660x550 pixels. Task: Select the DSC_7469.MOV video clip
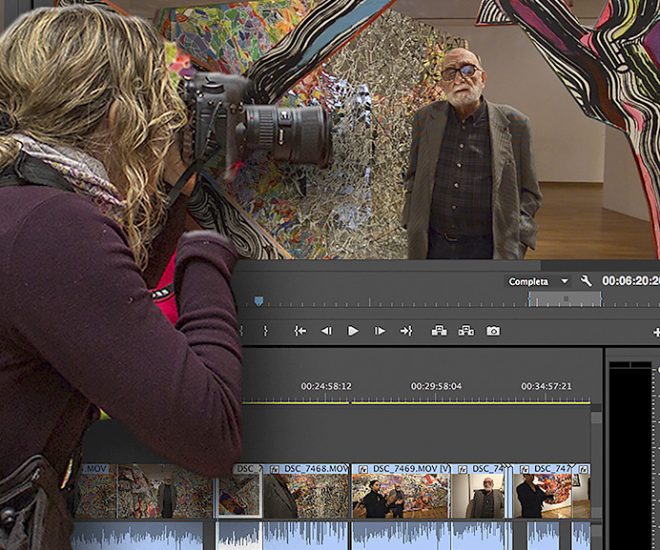tap(401, 491)
